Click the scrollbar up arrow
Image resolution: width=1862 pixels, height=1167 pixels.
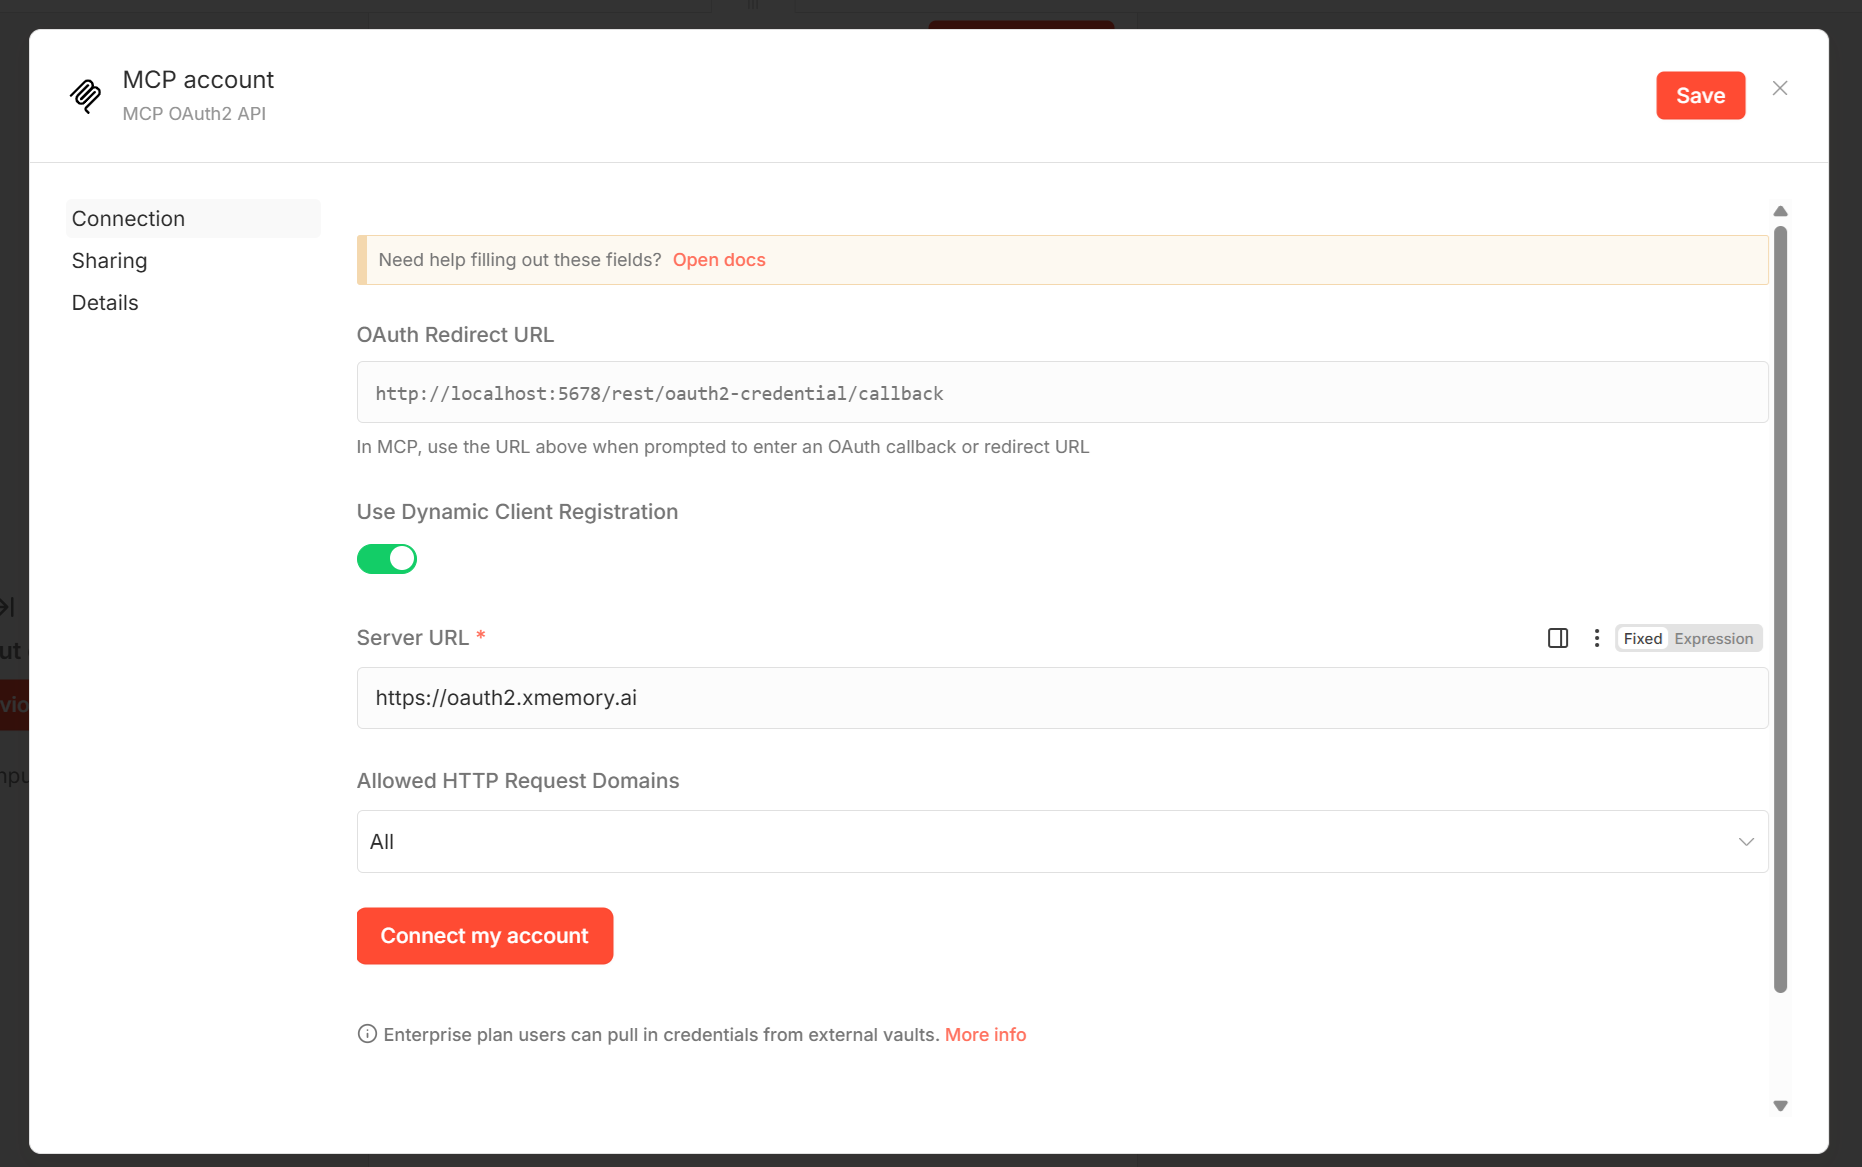tap(1780, 211)
